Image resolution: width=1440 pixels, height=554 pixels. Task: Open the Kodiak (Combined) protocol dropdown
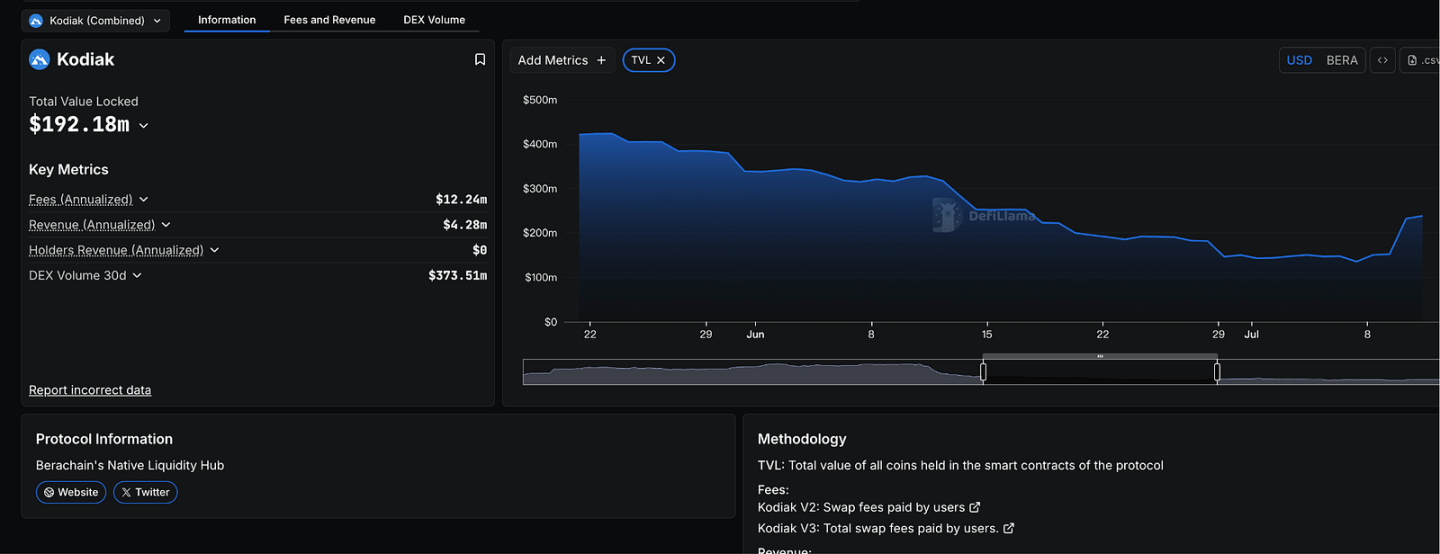click(96, 20)
